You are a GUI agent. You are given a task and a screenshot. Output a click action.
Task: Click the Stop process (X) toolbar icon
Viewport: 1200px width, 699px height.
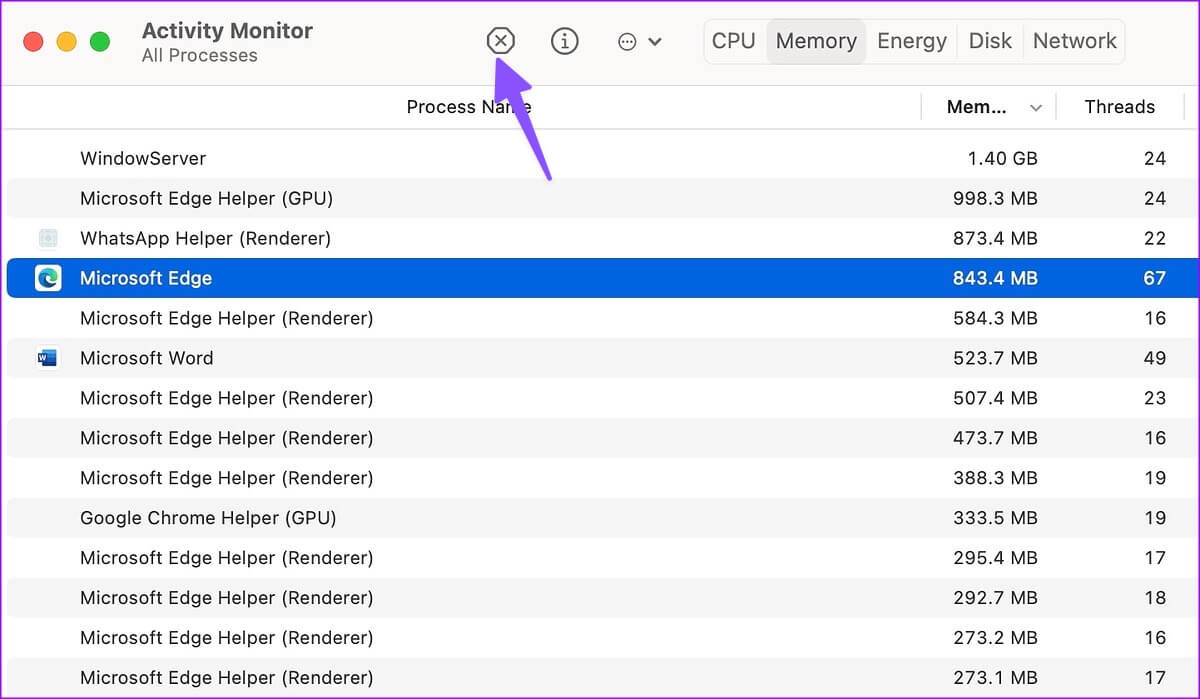500,41
